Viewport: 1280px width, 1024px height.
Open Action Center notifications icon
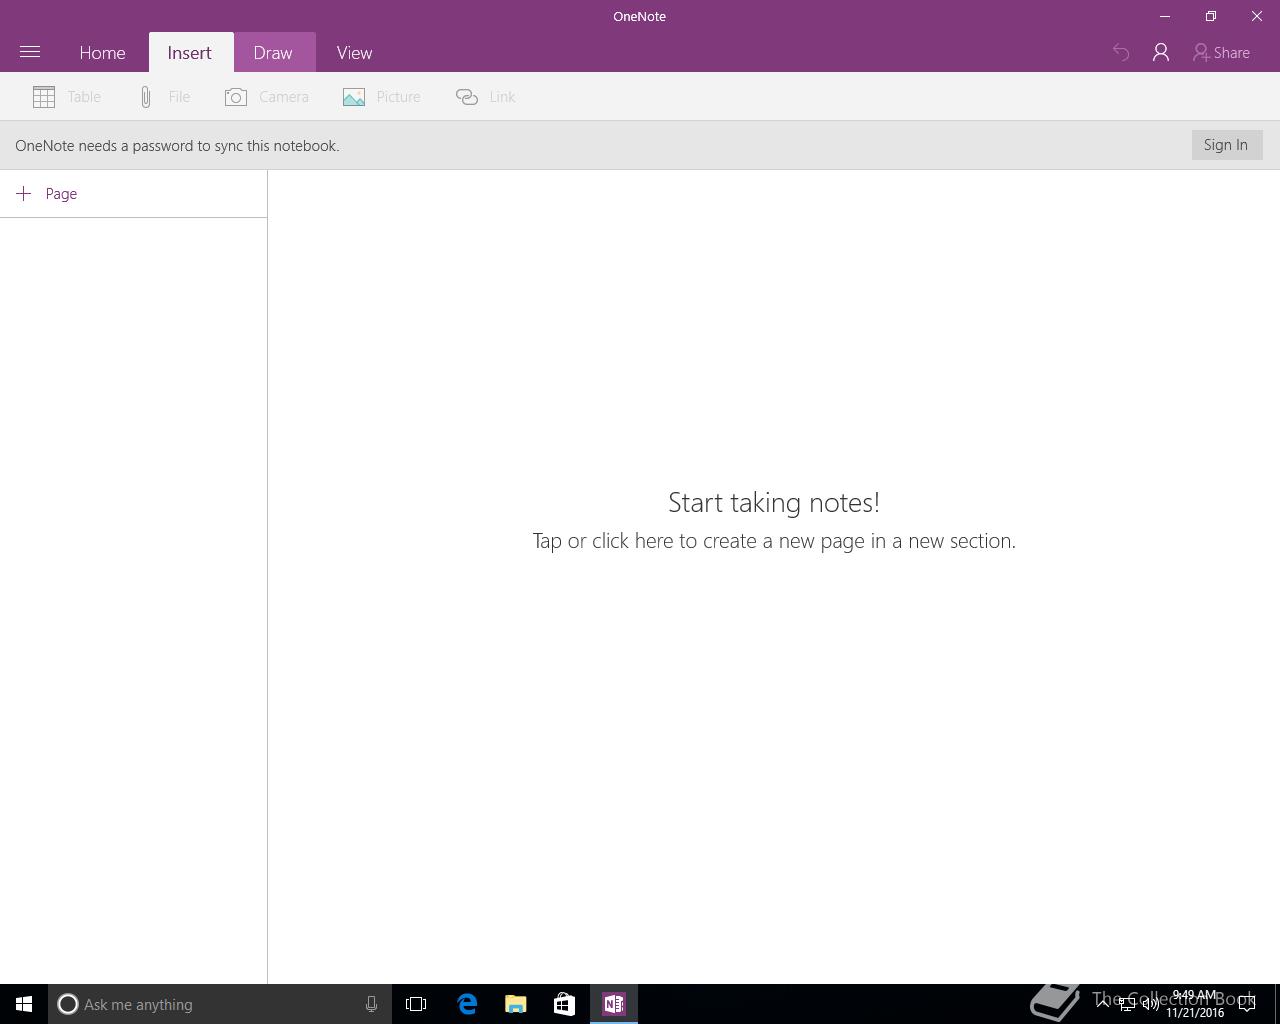[1247, 1004]
